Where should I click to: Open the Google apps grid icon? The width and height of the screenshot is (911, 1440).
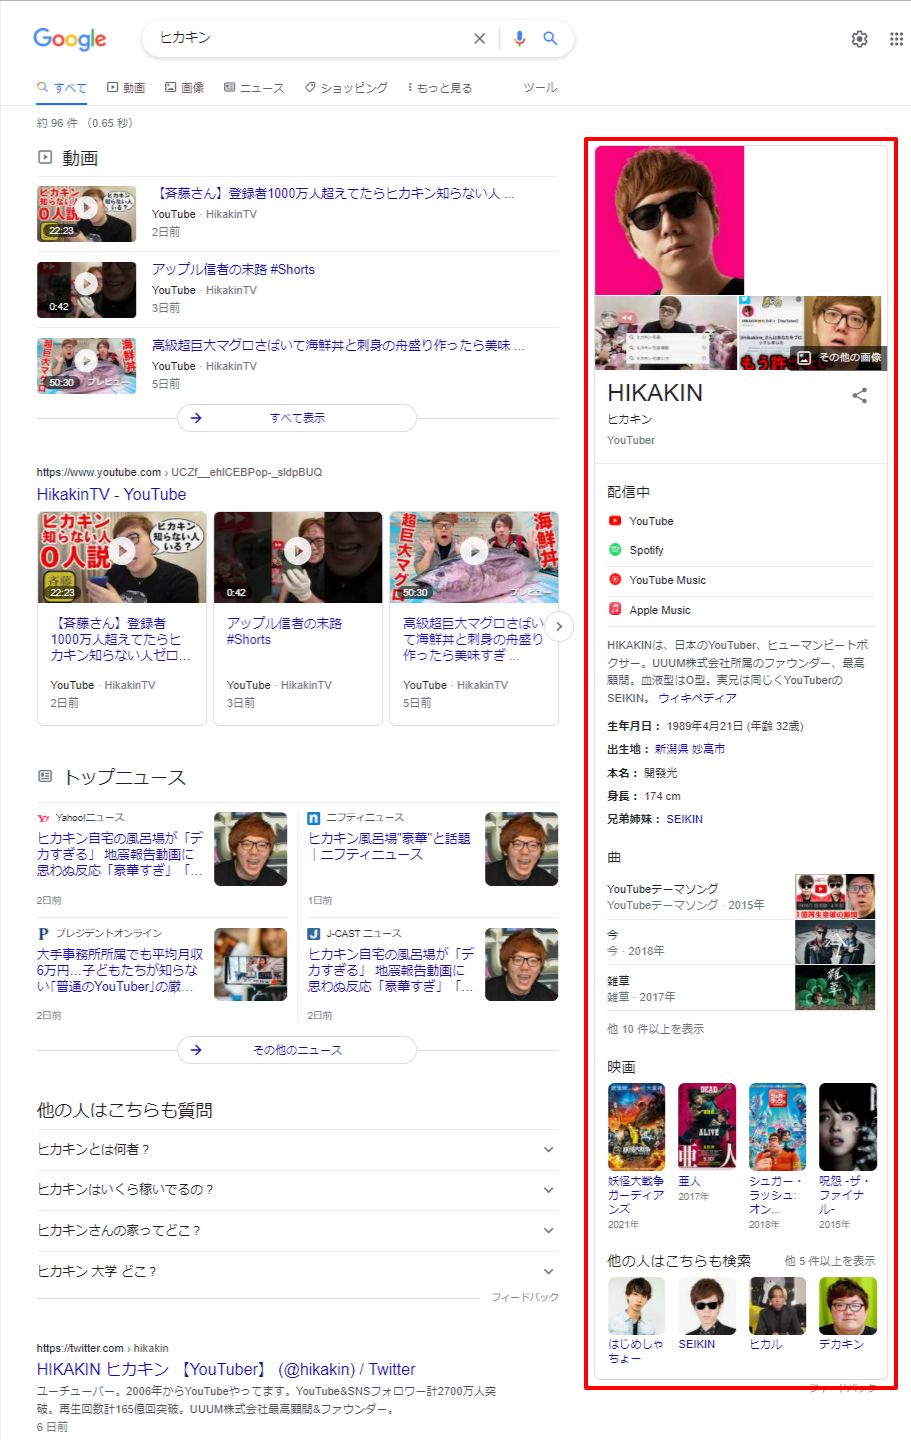pos(896,39)
